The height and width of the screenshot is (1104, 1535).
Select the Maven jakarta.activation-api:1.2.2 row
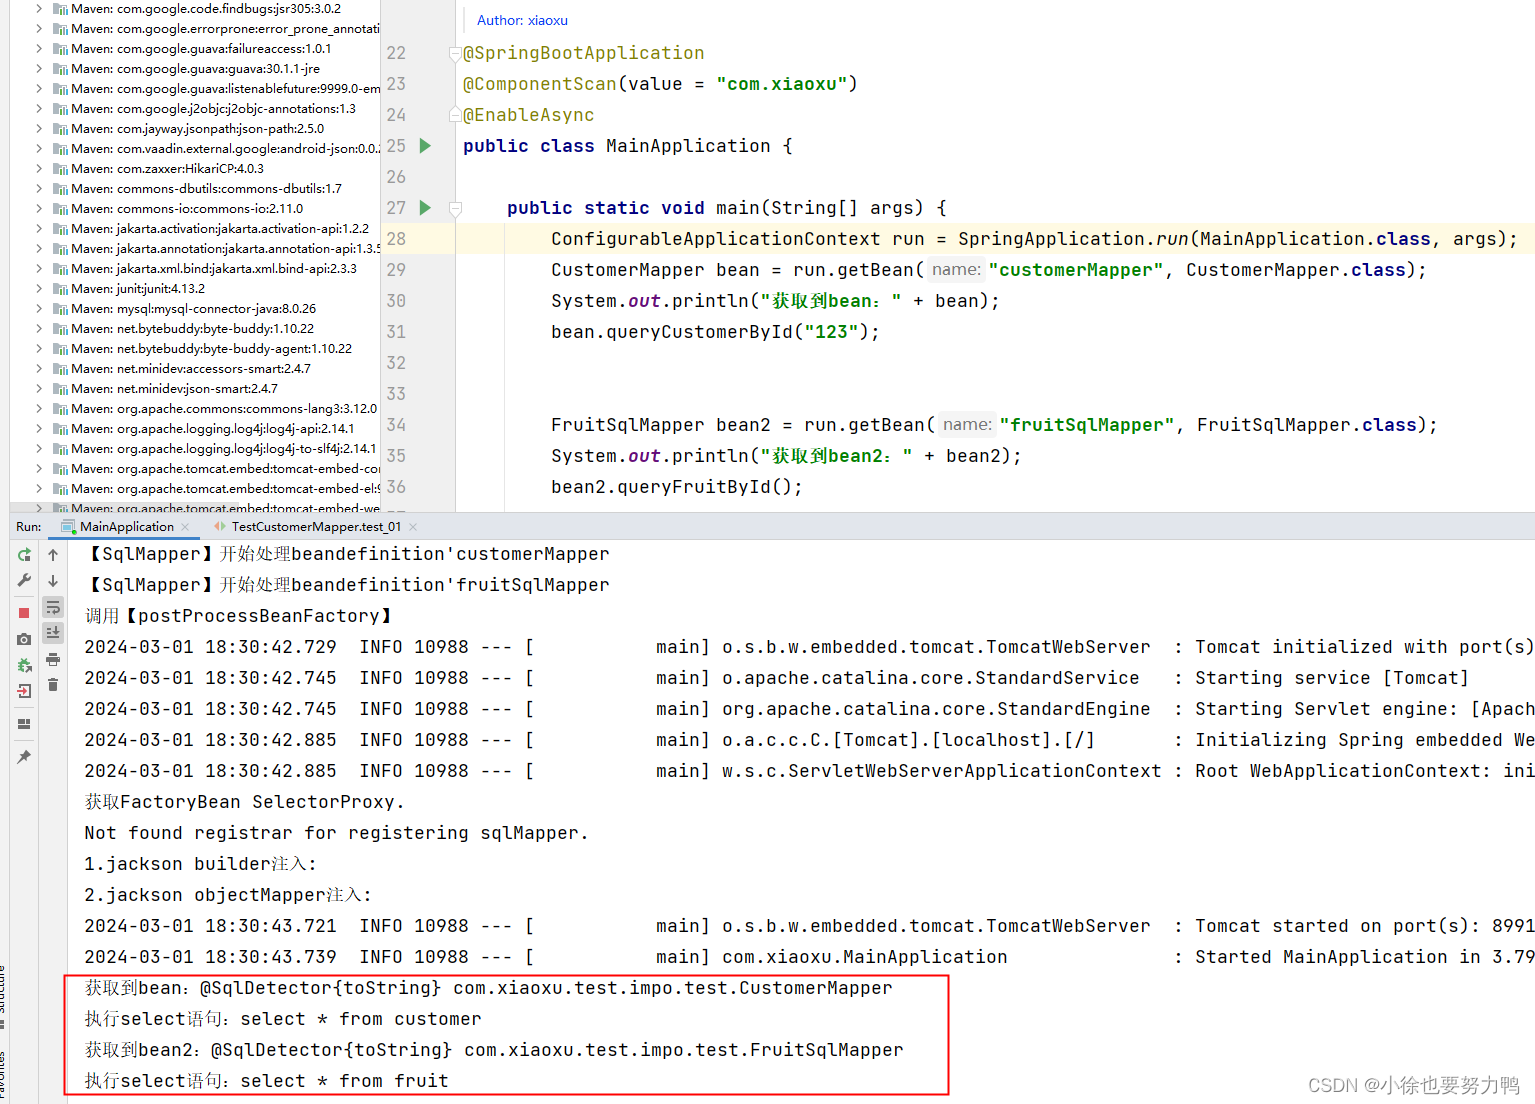coord(195,229)
